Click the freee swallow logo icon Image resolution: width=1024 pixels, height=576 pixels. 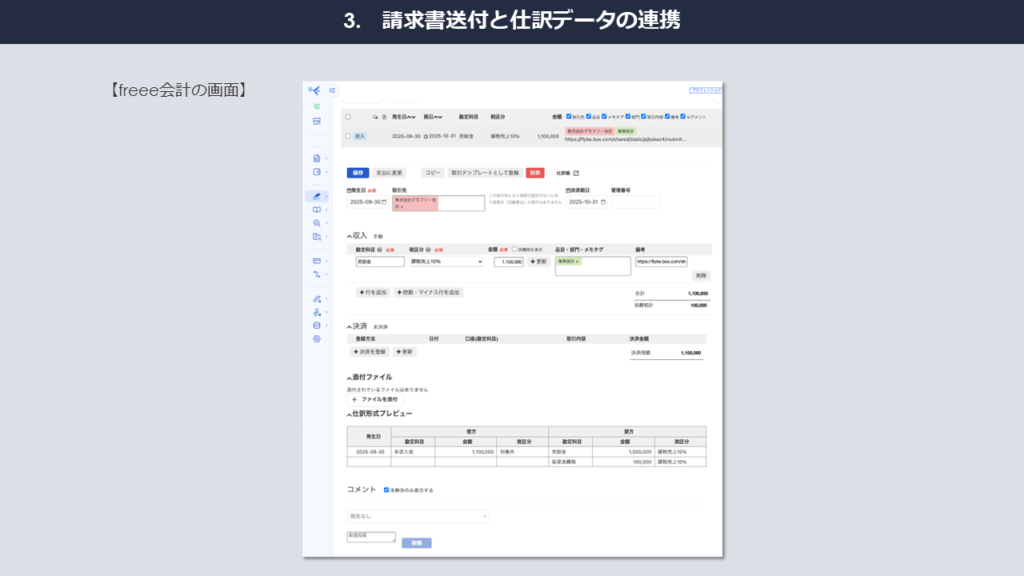click(315, 91)
